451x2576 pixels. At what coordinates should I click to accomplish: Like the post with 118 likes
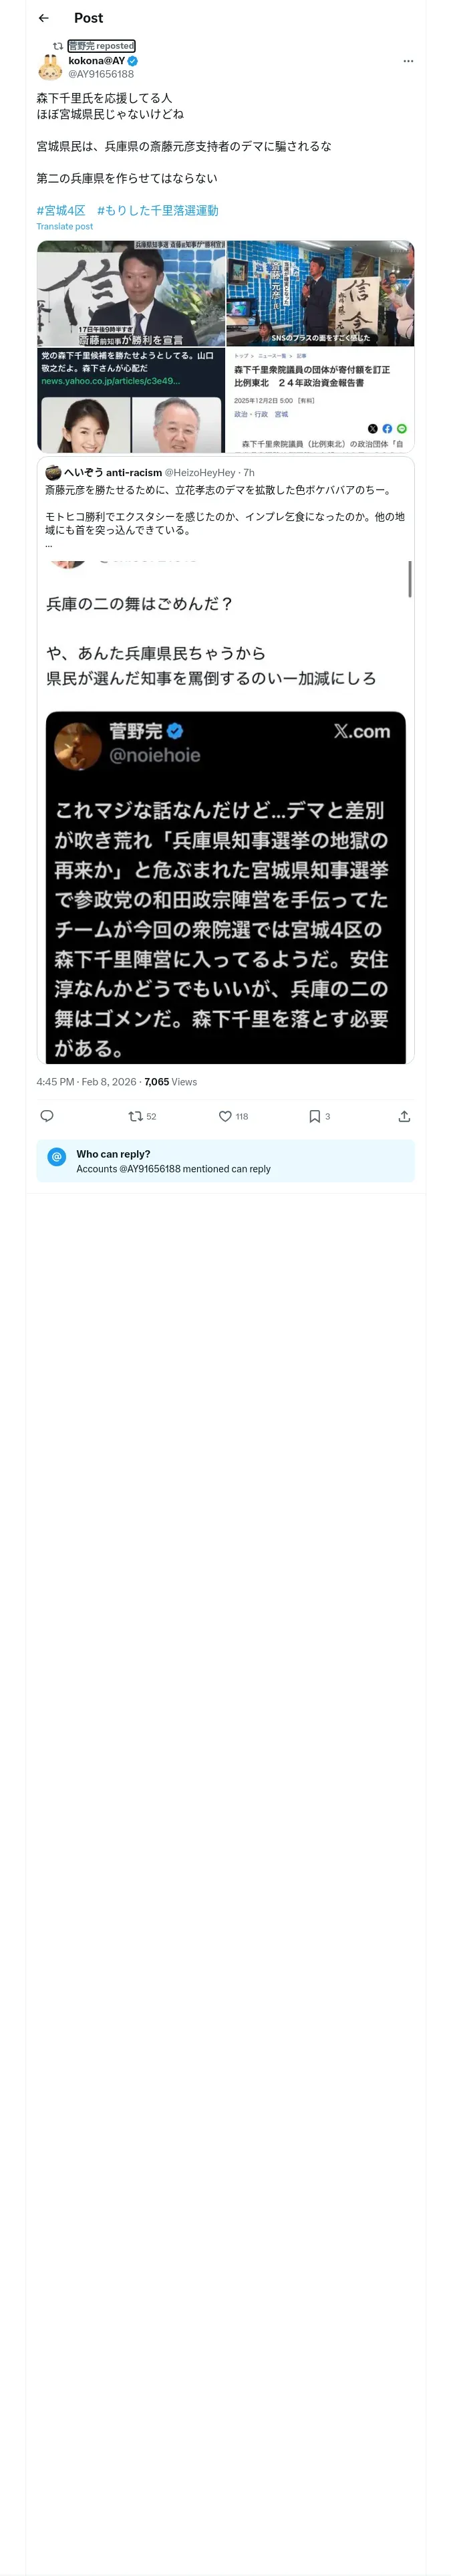pos(225,1116)
